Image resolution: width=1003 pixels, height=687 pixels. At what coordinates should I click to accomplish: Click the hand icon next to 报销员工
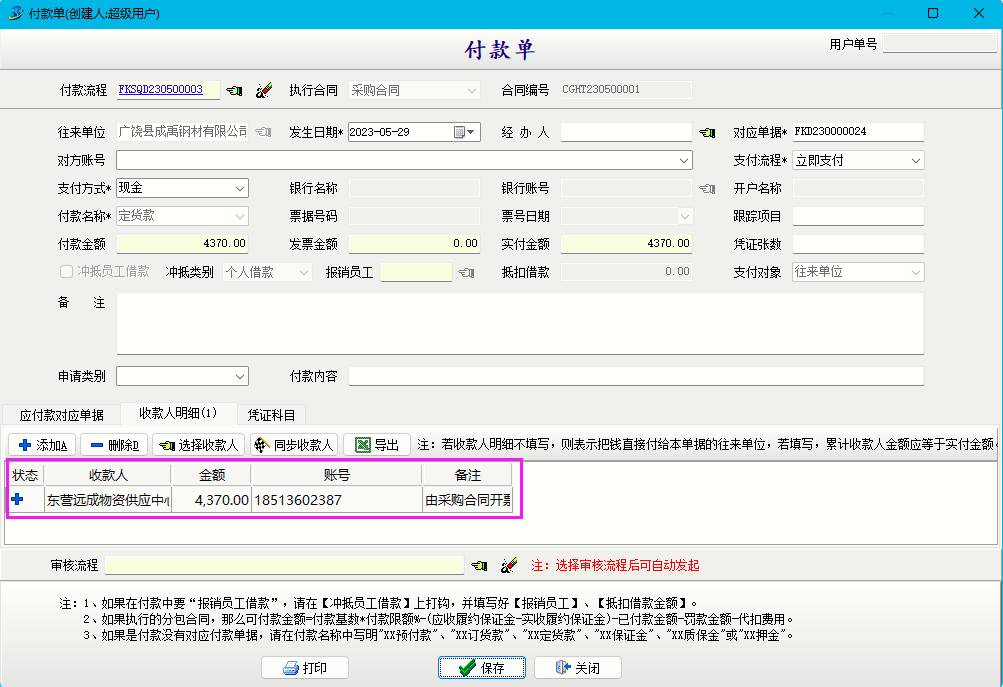click(x=466, y=272)
